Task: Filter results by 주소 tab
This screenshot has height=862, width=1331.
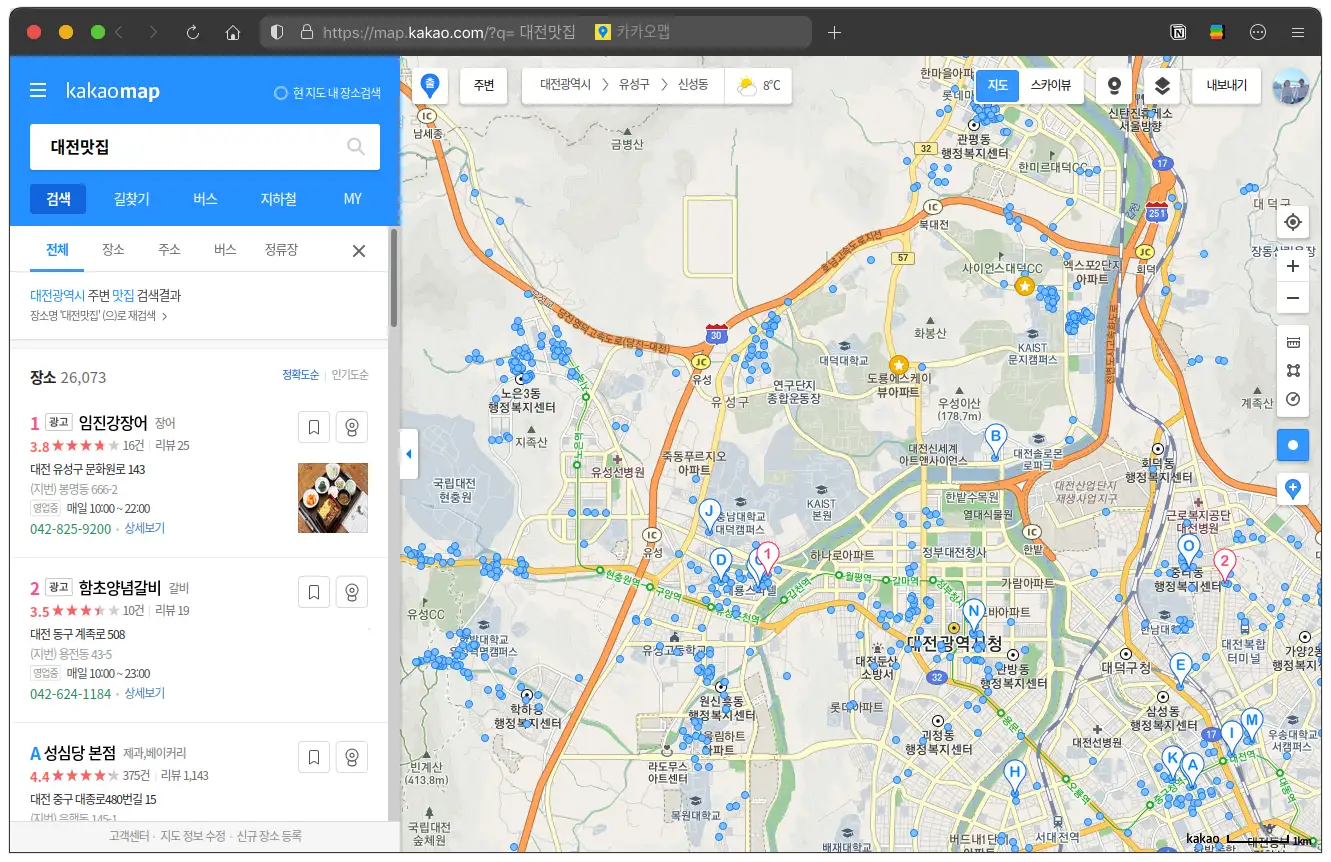Action: [169, 250]
